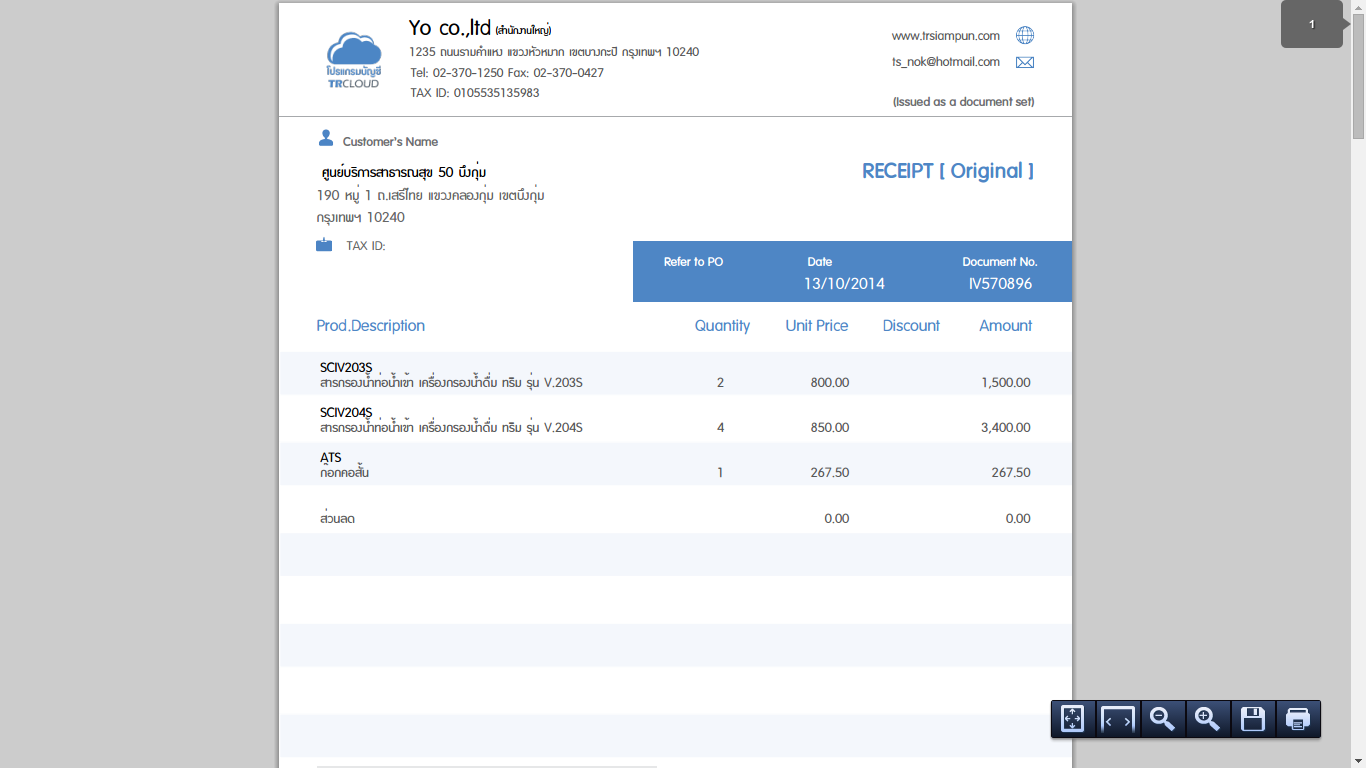Click the Document No. label
Screen dimensions: 1366x768
click(x=1000, y=262)
